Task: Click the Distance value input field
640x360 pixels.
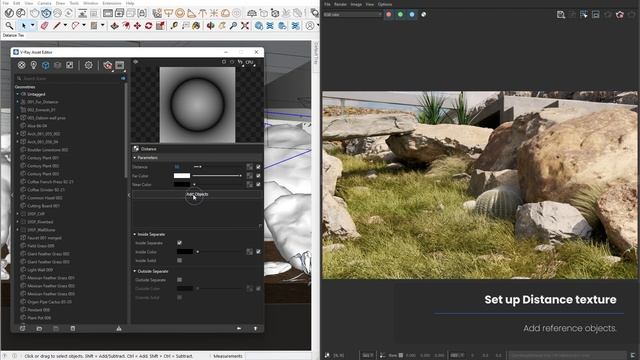Action: click(x=182, y=167)
